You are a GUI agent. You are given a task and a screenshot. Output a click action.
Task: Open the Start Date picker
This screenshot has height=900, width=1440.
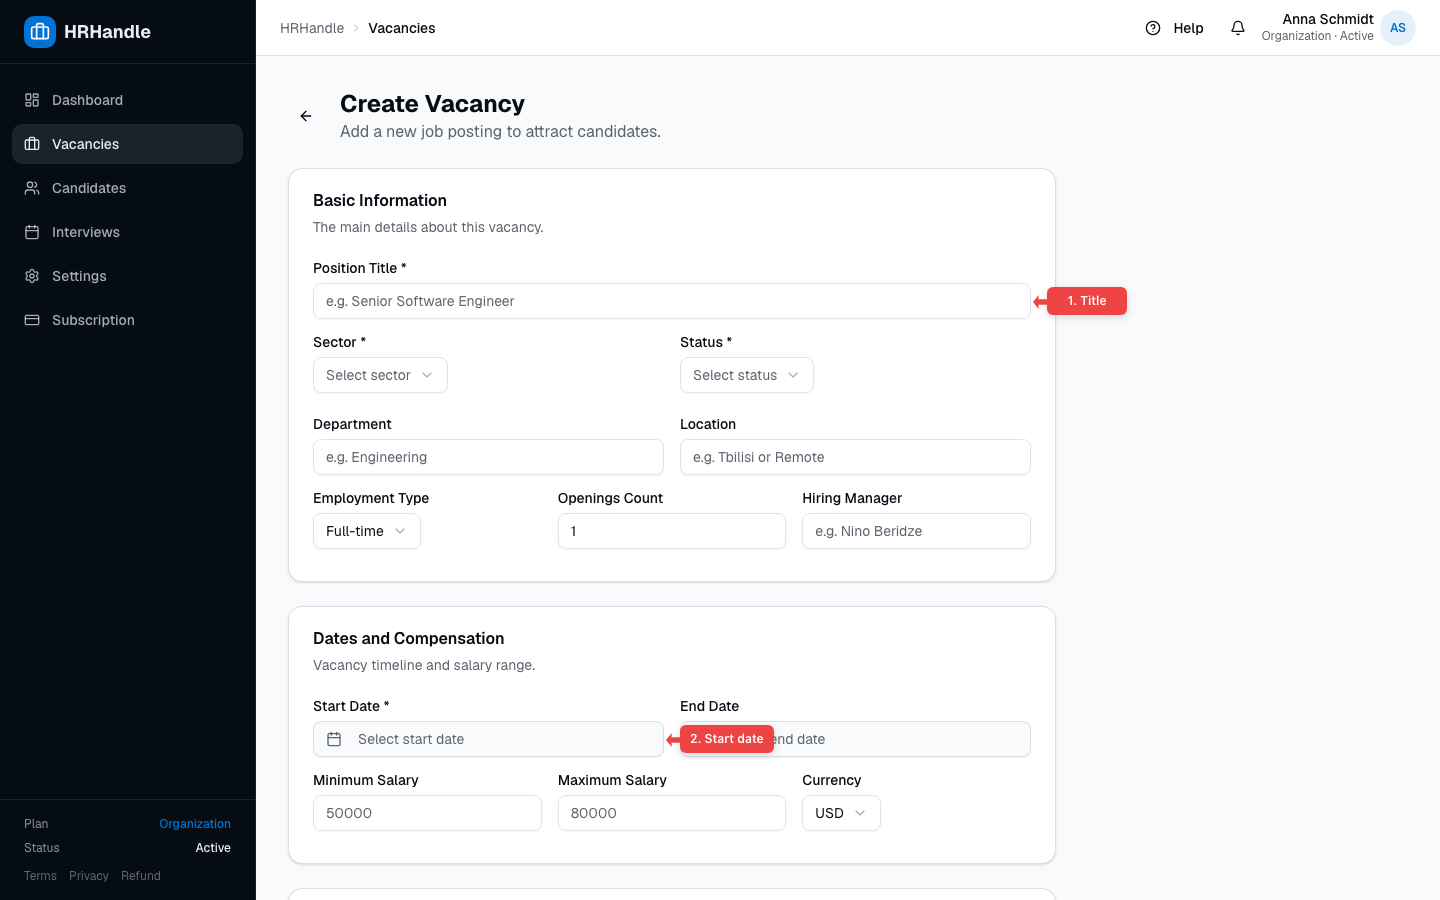click(488, 739)
